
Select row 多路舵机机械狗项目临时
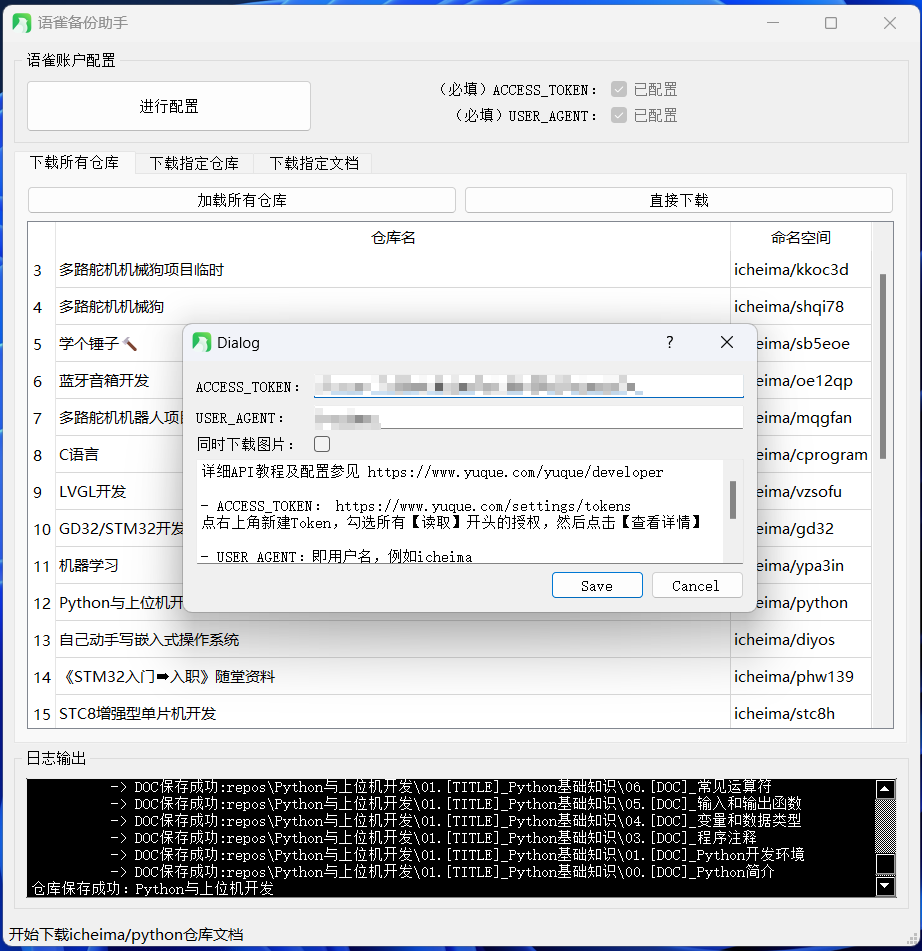[x=392, y=270]
